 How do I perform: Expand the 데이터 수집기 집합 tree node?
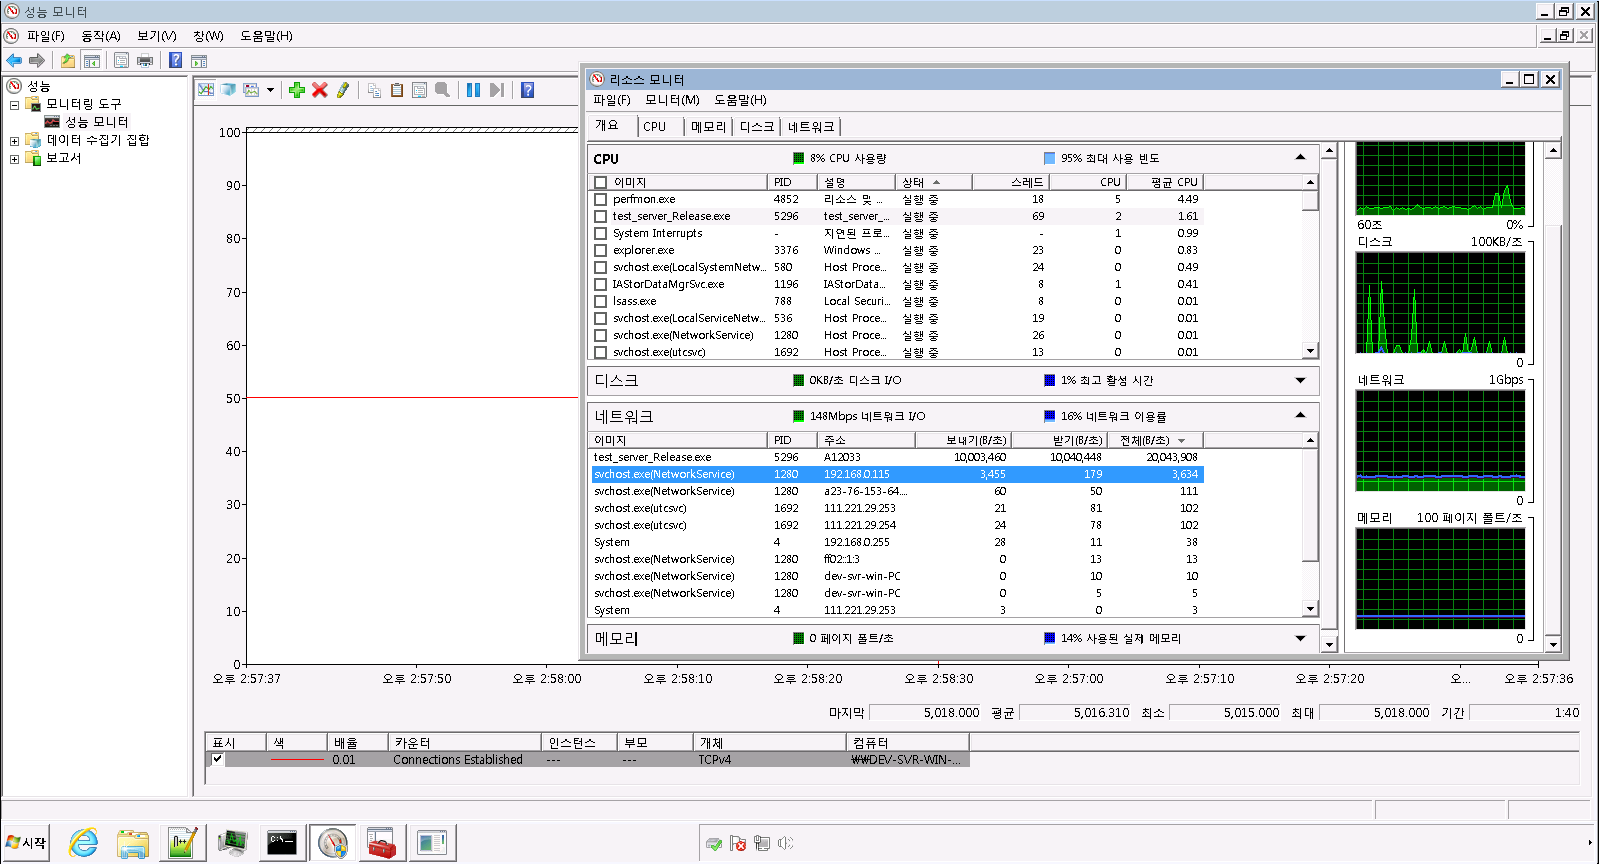click(14, 141)
